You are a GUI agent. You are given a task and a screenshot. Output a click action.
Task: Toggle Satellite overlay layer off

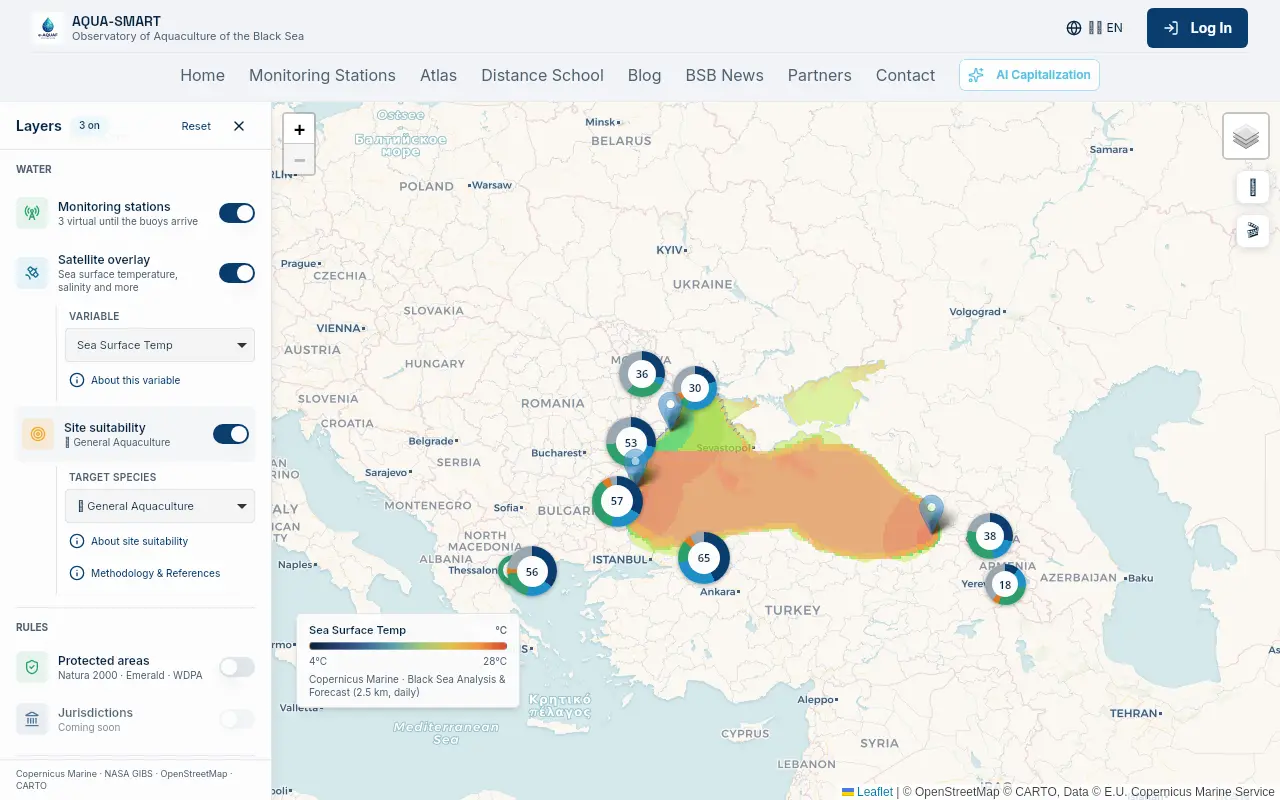tap(237, 273)
